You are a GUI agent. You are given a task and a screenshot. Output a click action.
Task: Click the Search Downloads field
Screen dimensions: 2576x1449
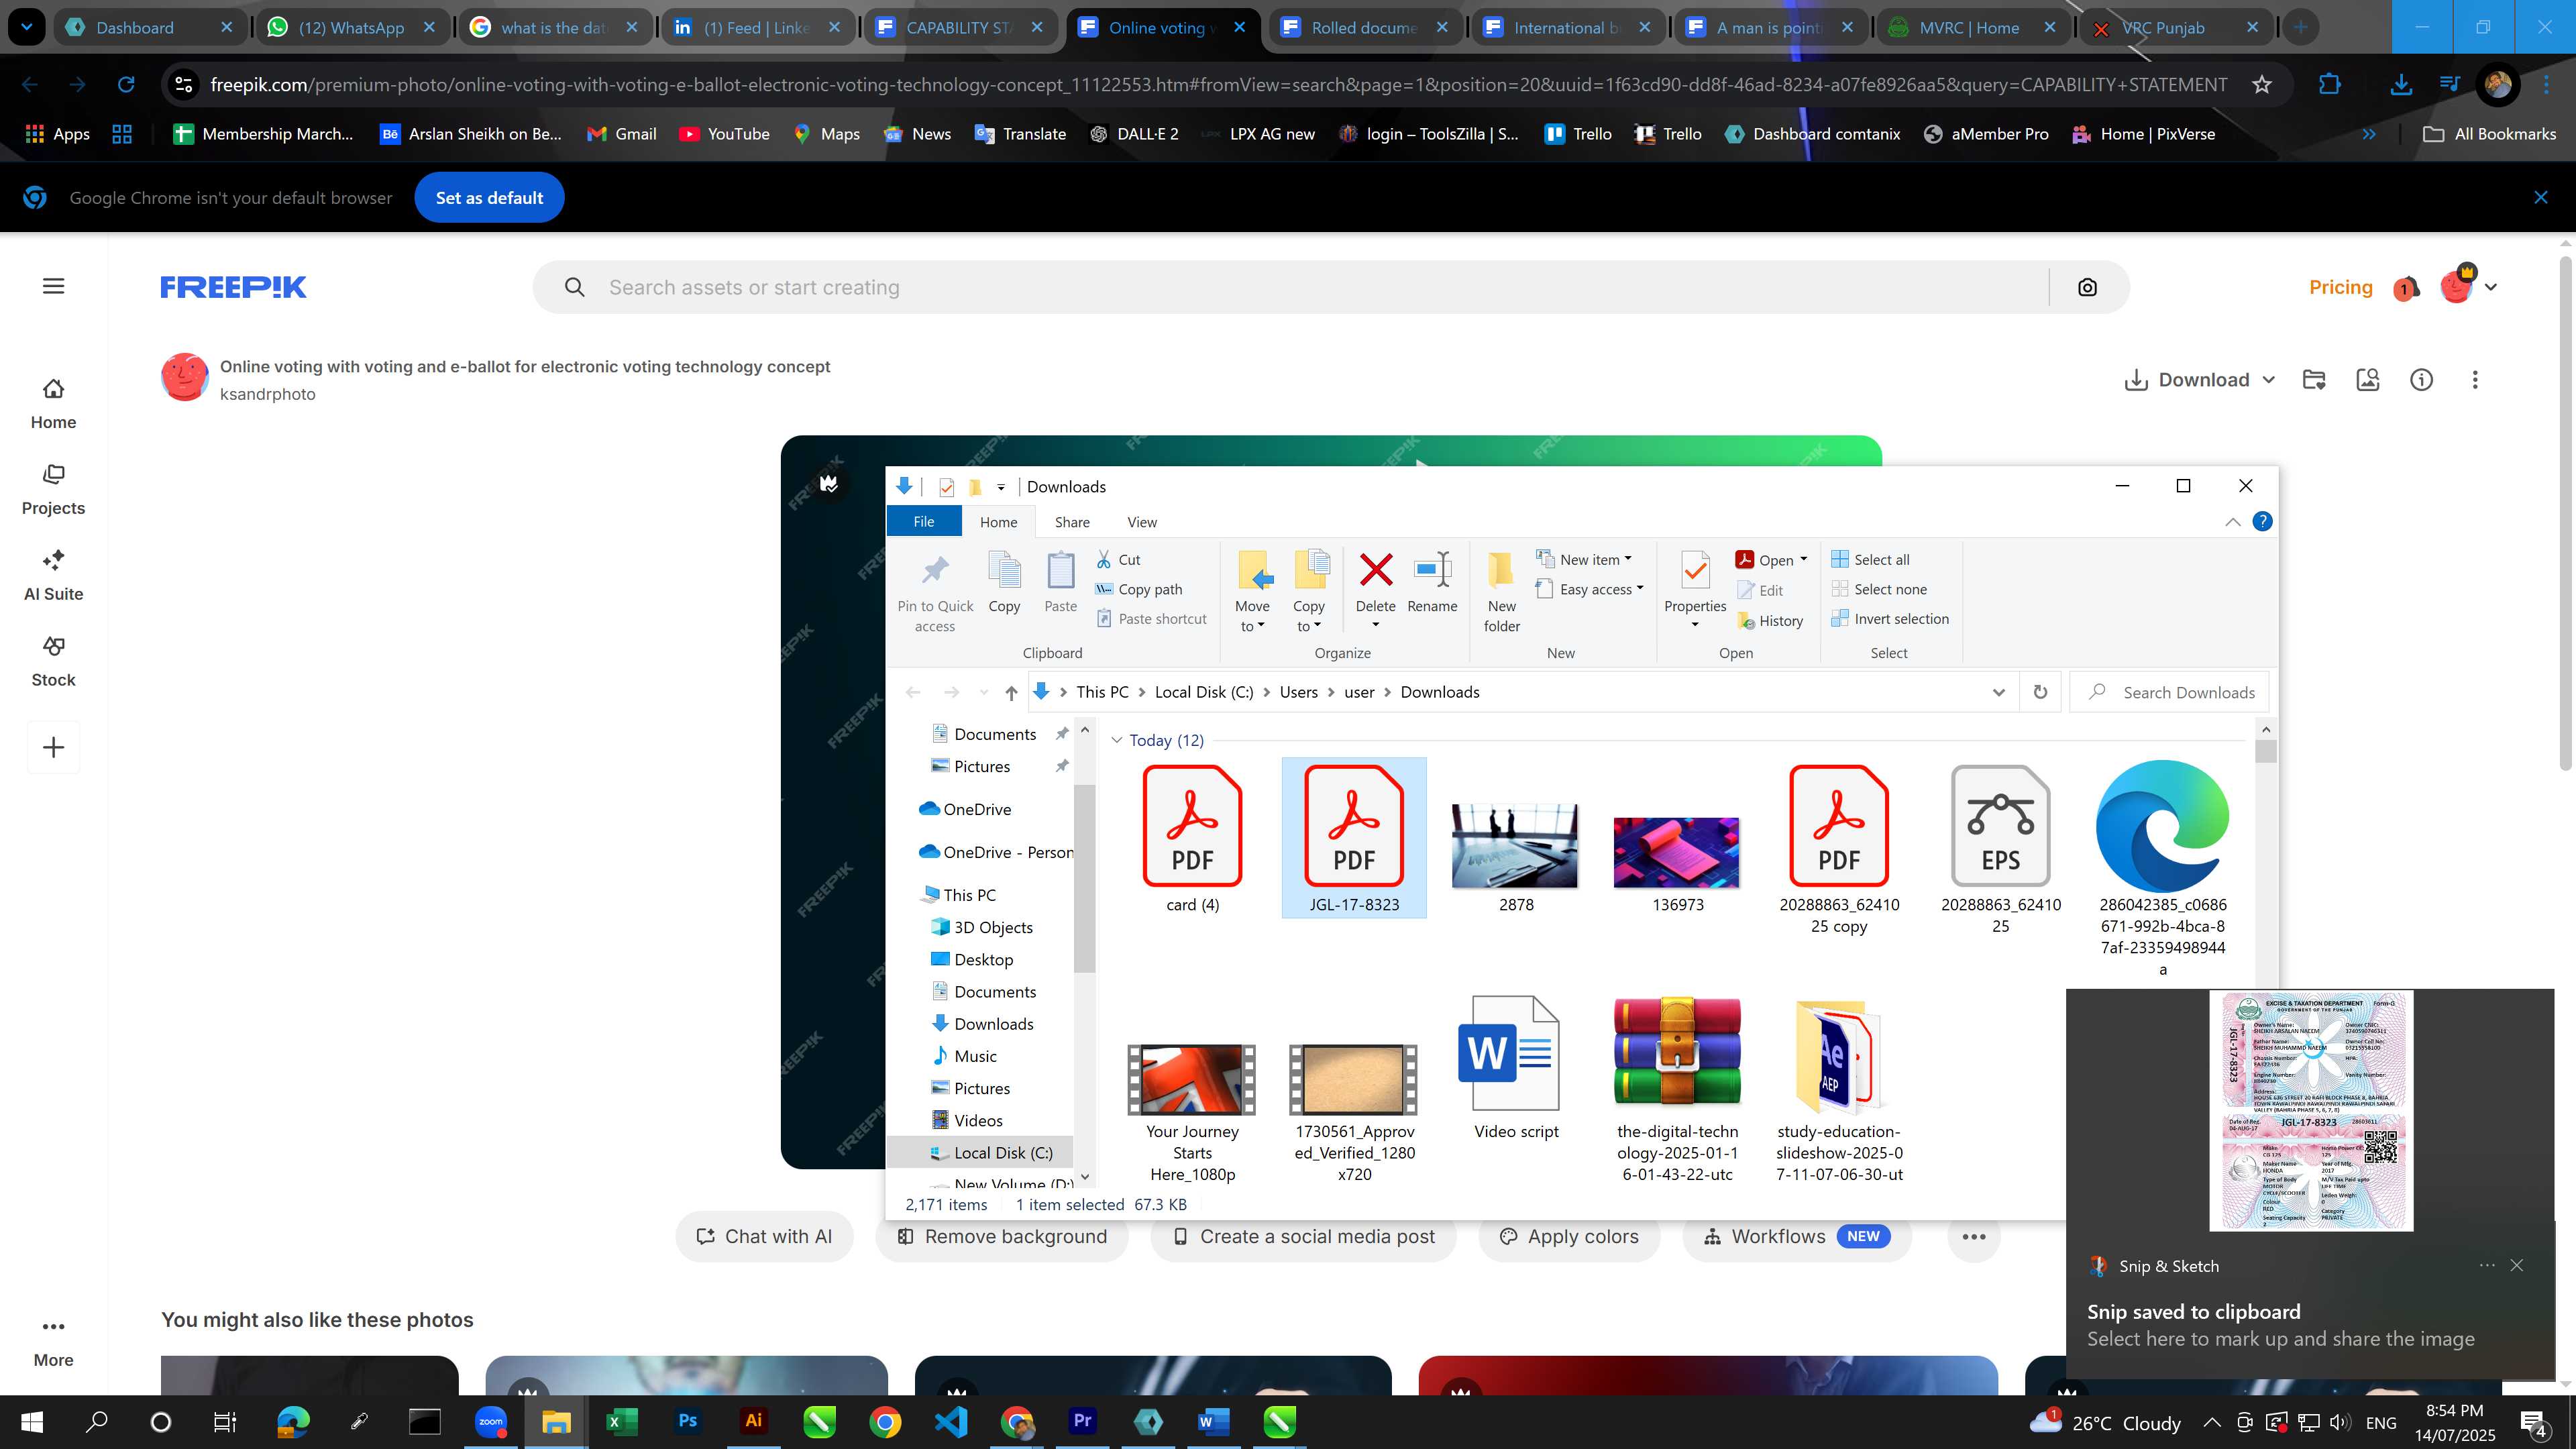coord(2170,692)
